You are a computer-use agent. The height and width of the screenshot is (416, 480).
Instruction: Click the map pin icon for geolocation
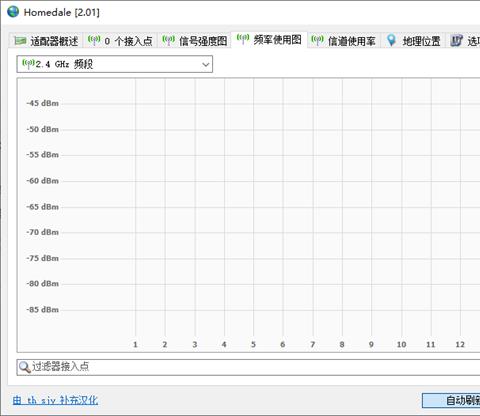coord(391,41)
